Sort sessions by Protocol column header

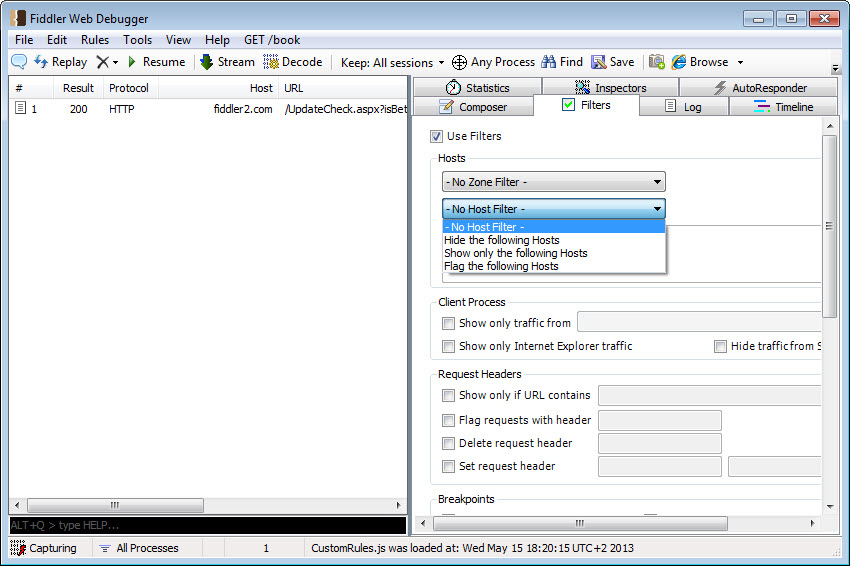click(x=131, y=88)
